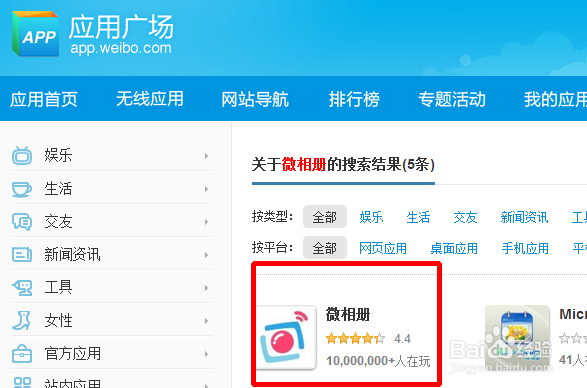Click the 微相册 star rating
This screenshot has width=587, height=388.
(x=355, y=339)
